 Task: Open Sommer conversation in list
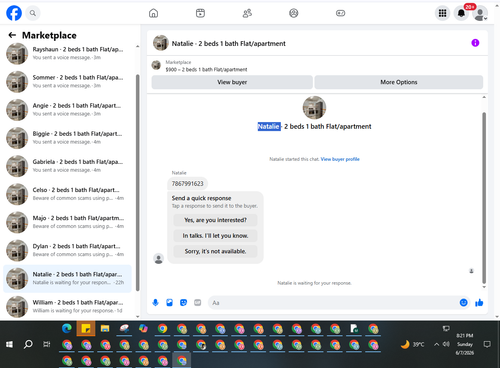click(x=67, y=81)
